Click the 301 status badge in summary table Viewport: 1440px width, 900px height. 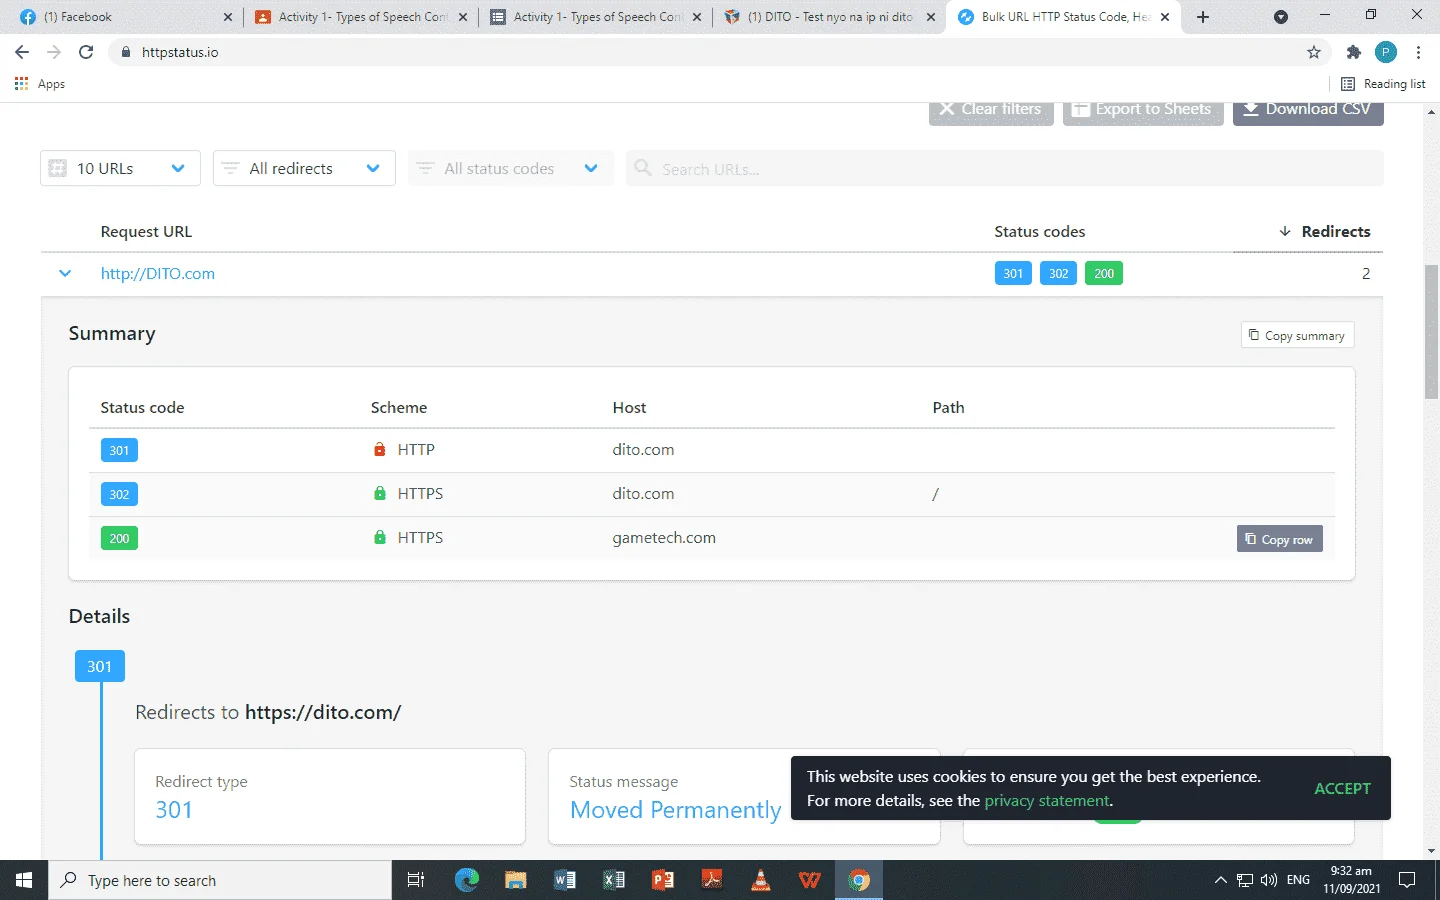[119, 450]
